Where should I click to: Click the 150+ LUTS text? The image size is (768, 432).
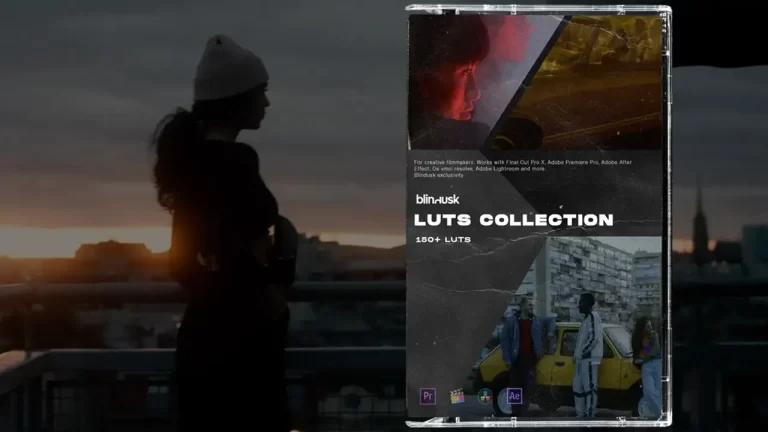tap(443, 240)
